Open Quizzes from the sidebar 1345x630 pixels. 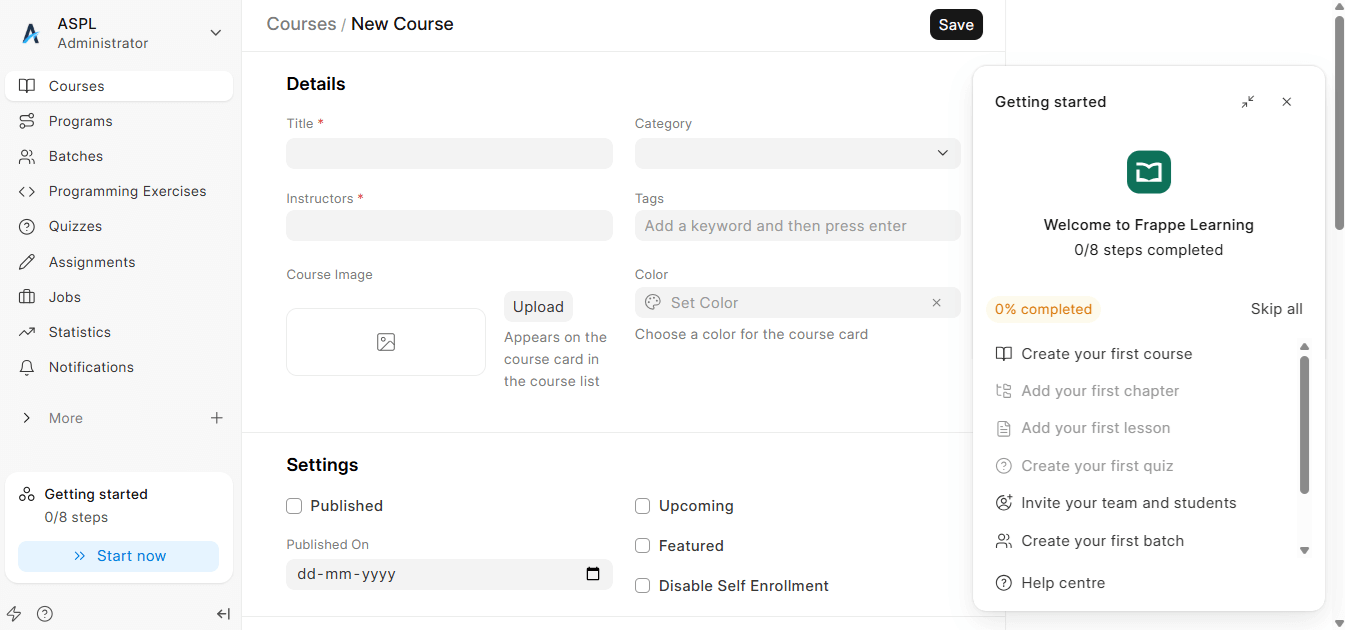coord(75,226)
